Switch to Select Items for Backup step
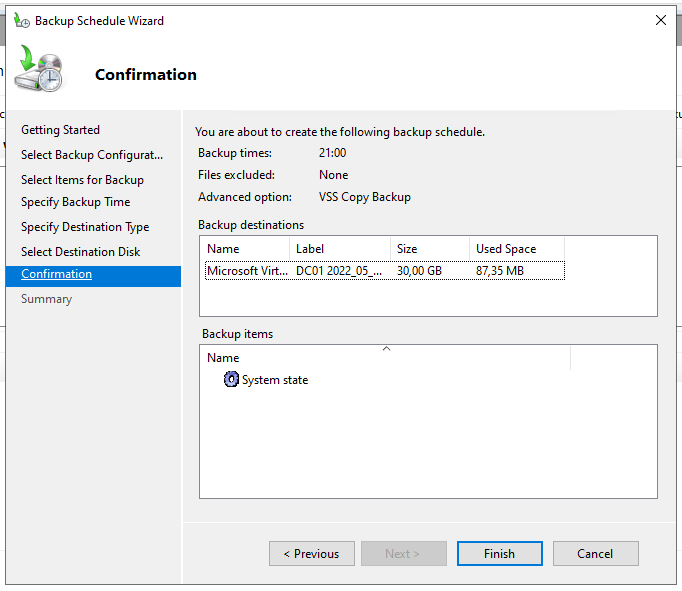This screenshot has width=682, height=591. (x=83, y=180)
